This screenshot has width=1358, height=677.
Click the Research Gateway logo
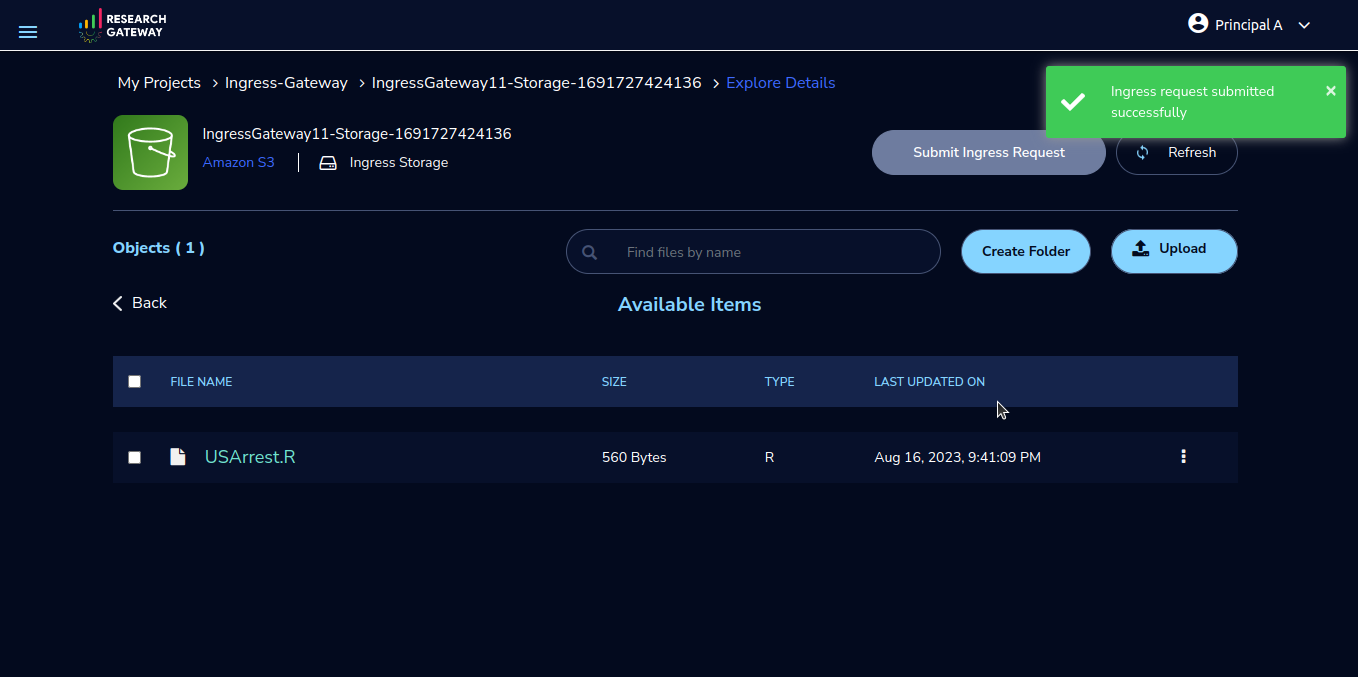pos(123,25)
